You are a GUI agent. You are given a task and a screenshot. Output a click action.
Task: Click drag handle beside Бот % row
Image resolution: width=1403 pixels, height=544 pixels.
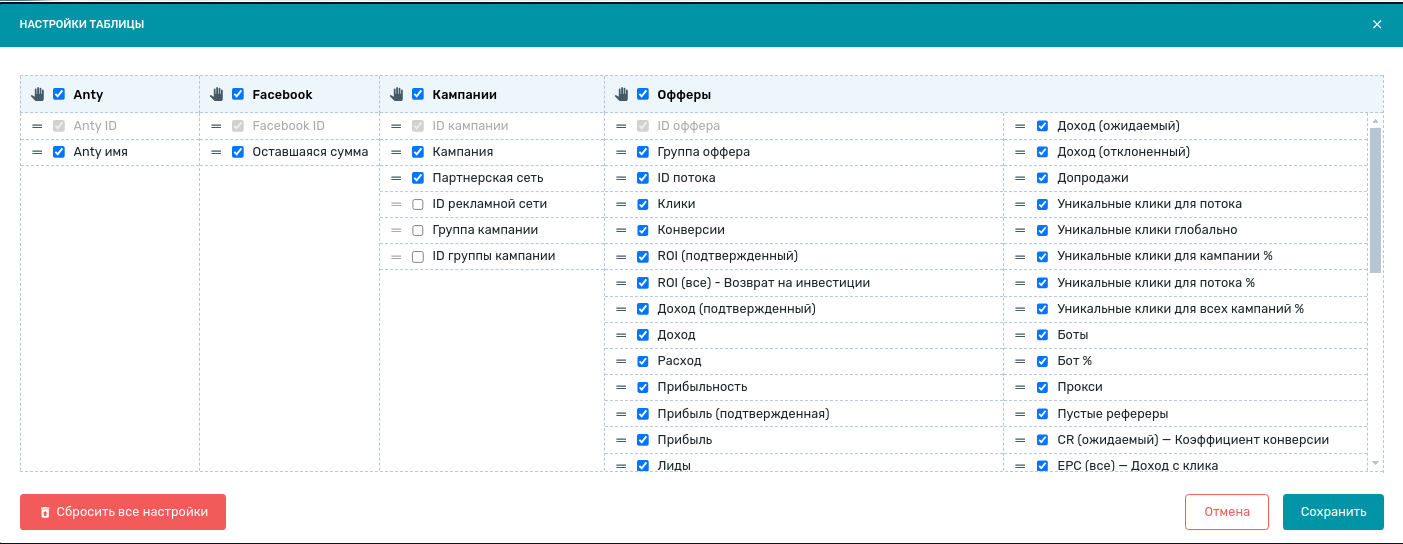pos(1021,361)
